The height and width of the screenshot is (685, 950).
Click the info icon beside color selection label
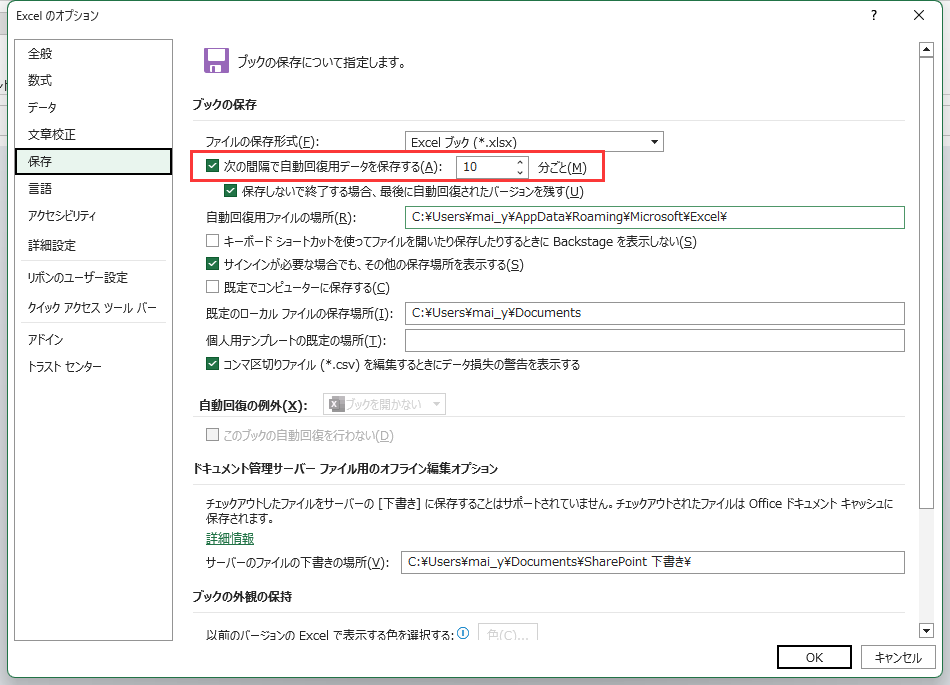(464, 634)
